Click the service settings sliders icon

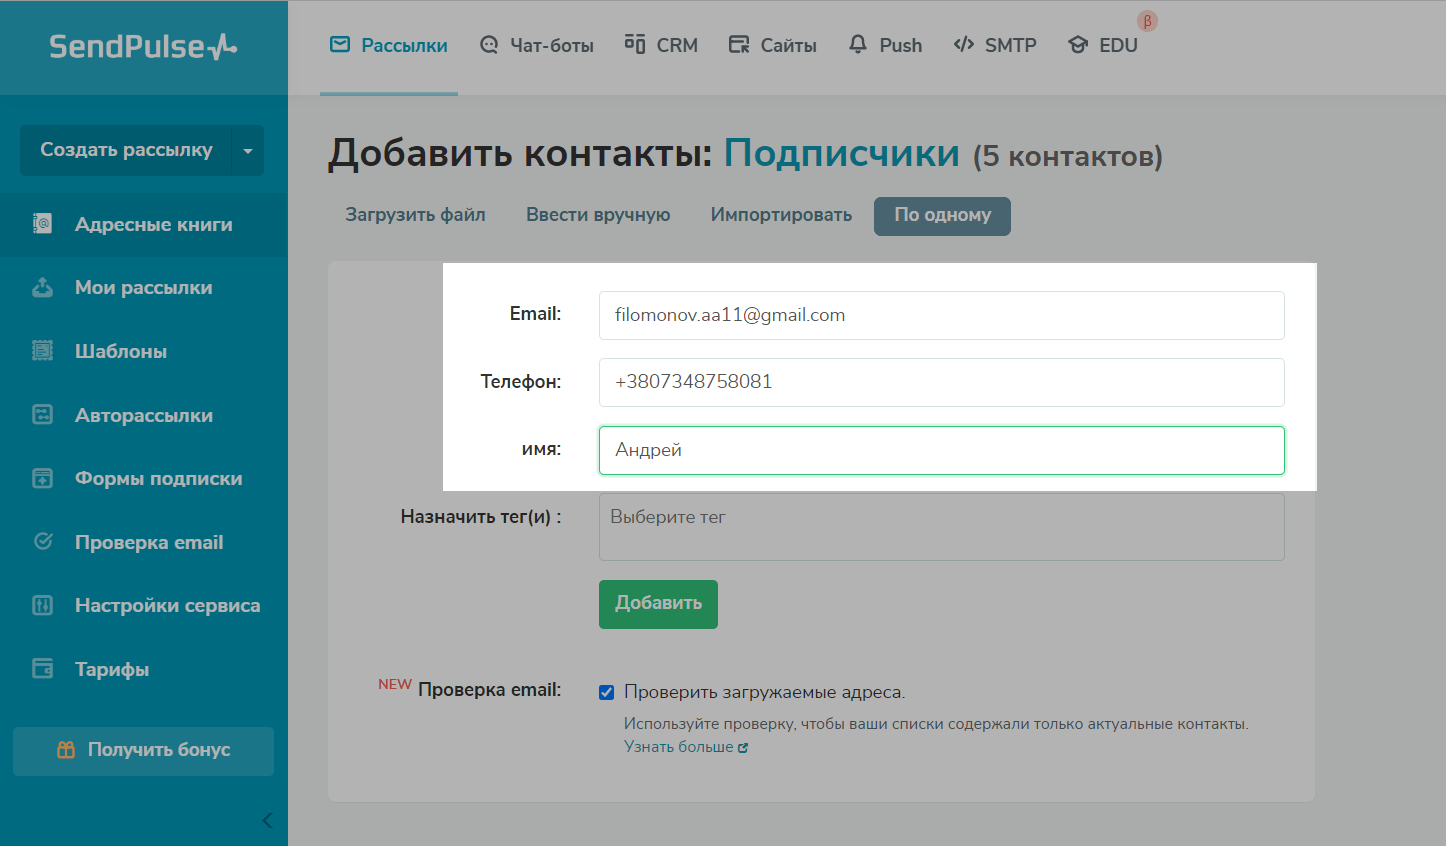tap(42, 605)
